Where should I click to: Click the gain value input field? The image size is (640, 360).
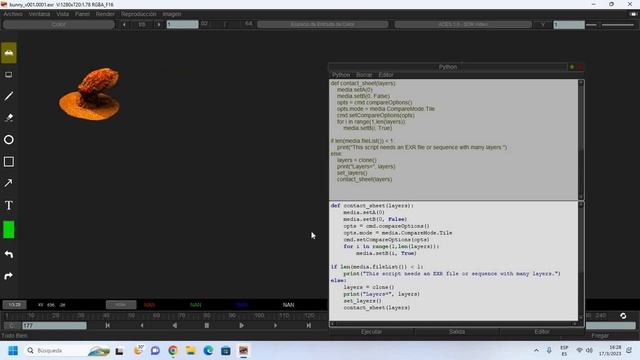point(182,24)
